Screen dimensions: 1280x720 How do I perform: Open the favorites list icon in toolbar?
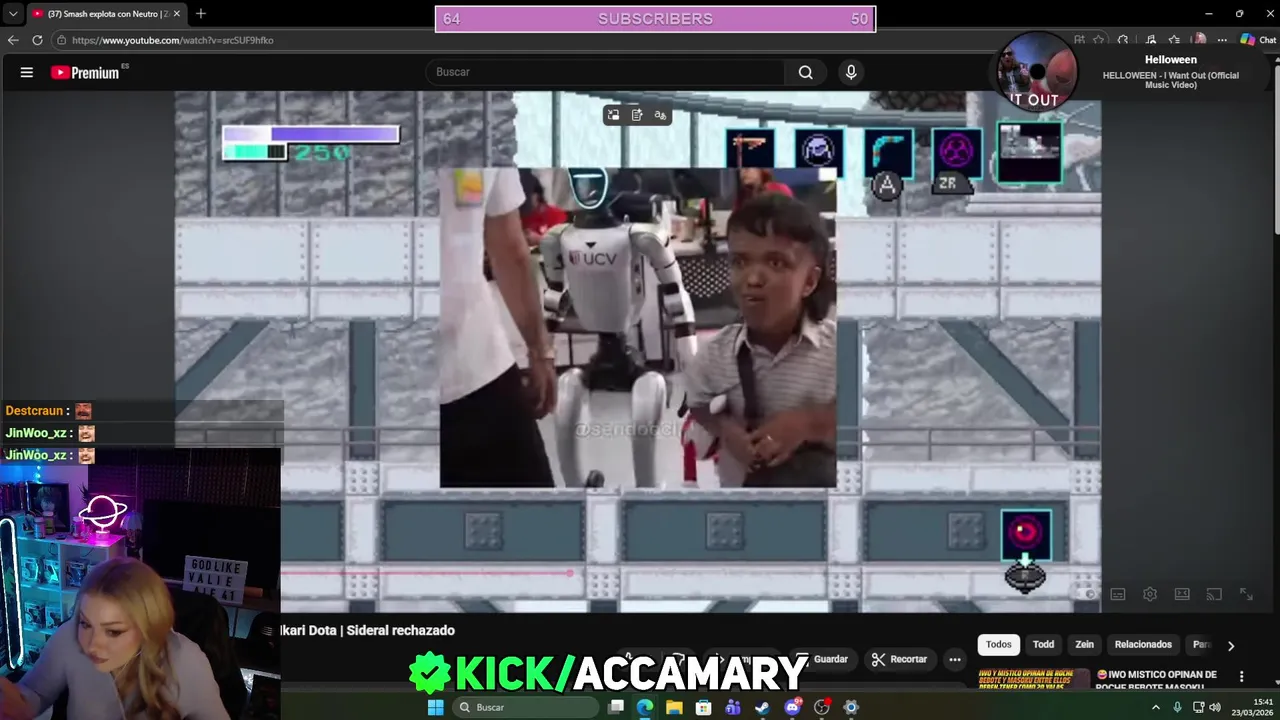1174,40
